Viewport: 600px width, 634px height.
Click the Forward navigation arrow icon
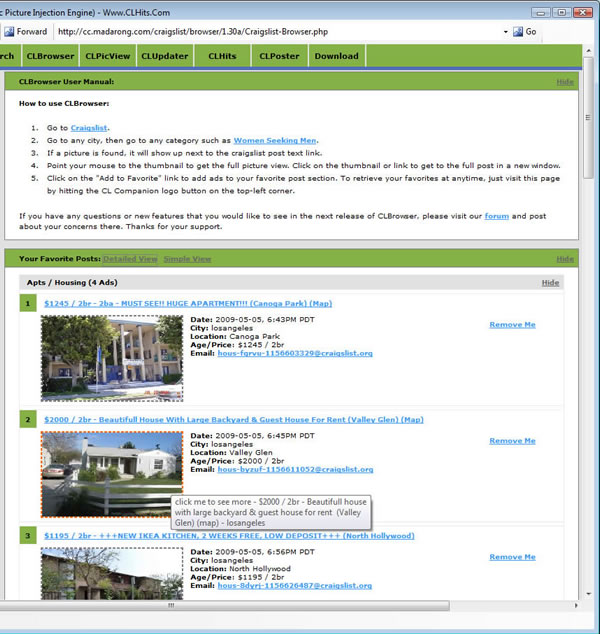(x=7, y=32)
